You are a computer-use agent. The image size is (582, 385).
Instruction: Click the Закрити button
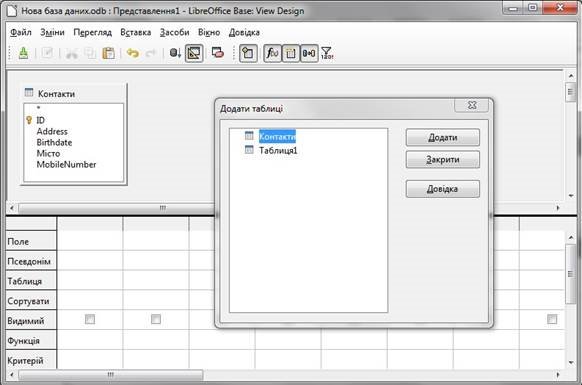(442, 160)
